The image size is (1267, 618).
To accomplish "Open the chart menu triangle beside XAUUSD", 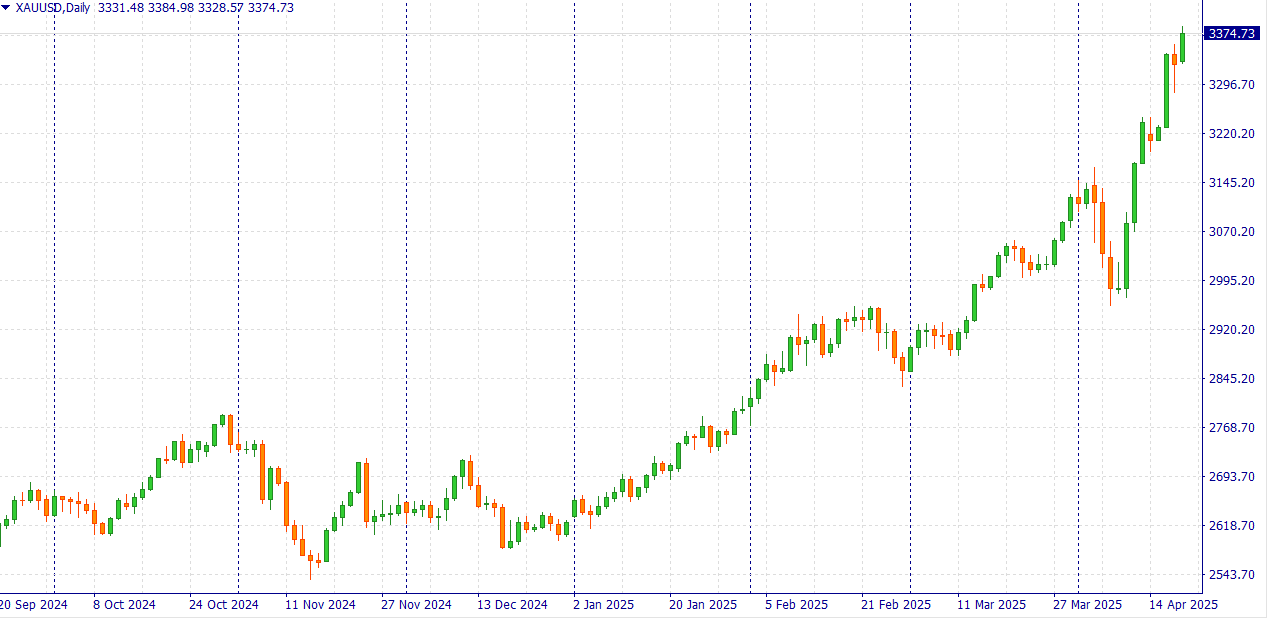I will tap(6, 8).
